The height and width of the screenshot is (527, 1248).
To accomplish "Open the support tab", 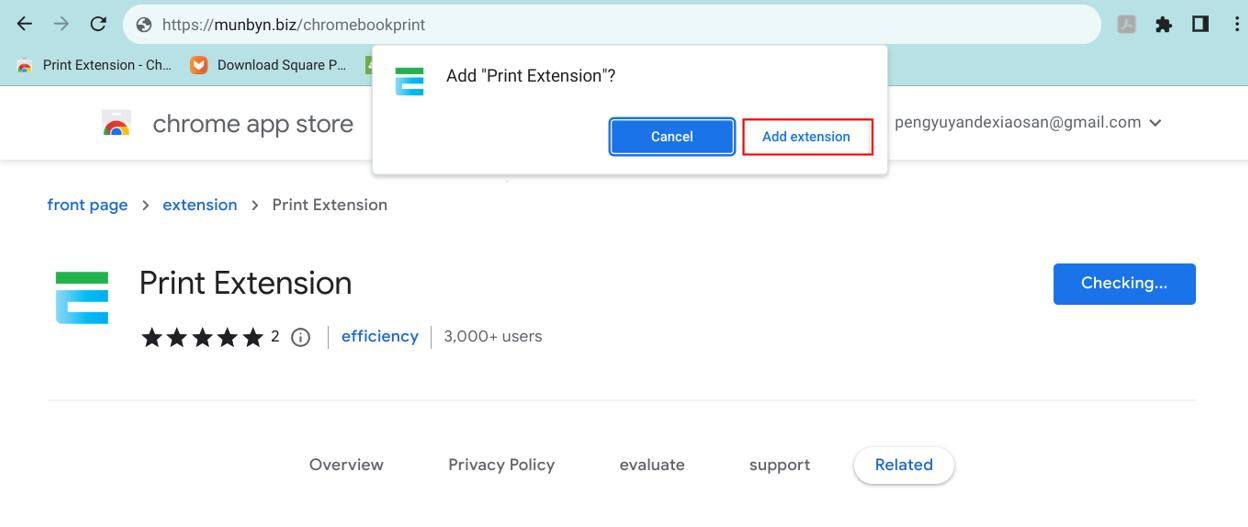I will click(x=780, y=465).
